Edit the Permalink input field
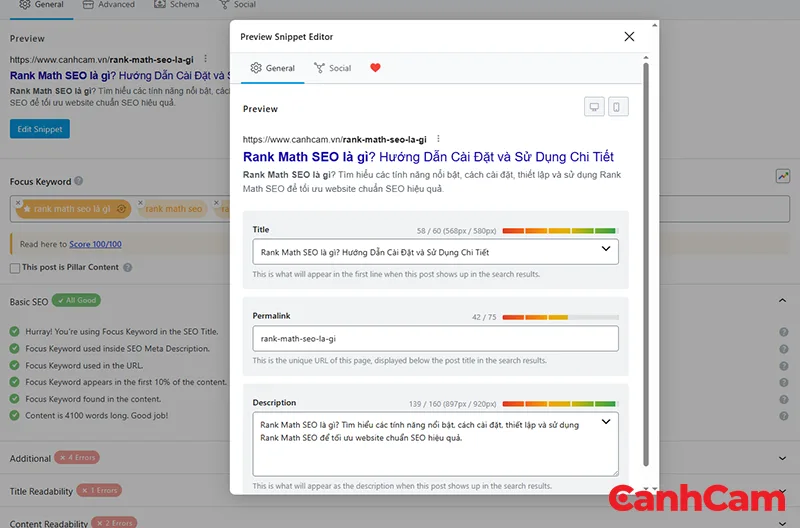 click(x=435, y=338)
